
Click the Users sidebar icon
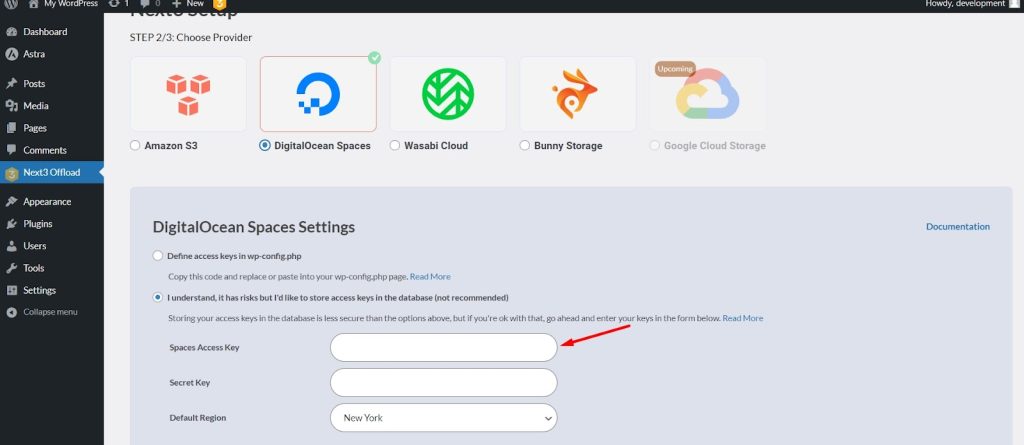11,246
